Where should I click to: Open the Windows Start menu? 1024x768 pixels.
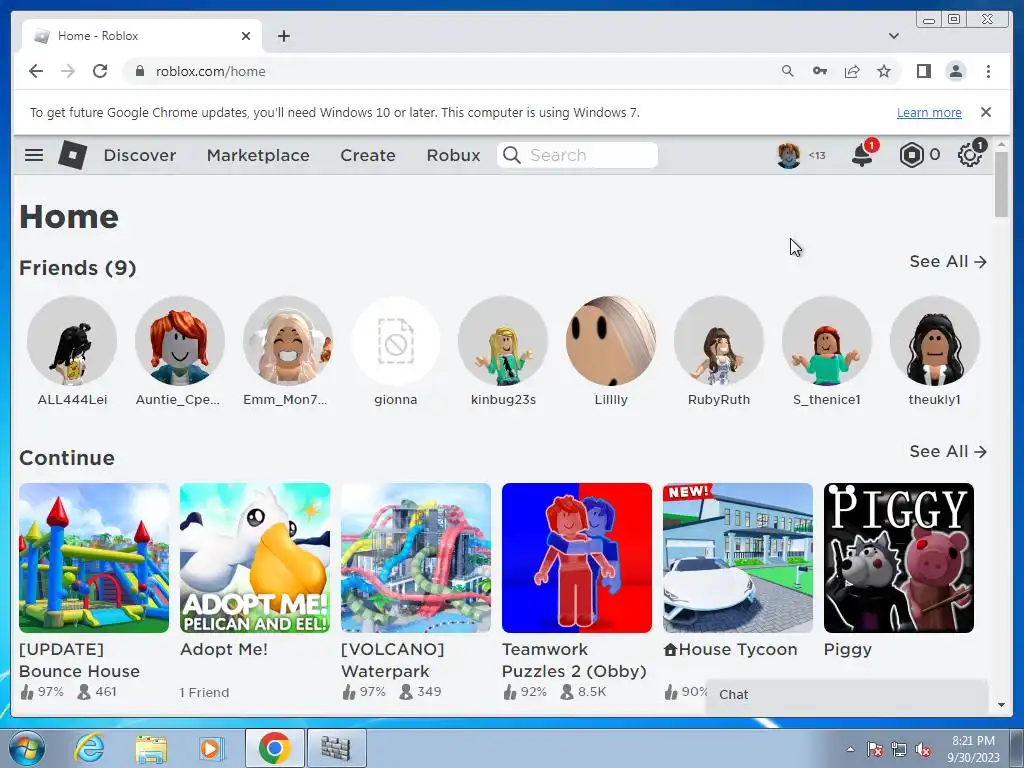27,748
